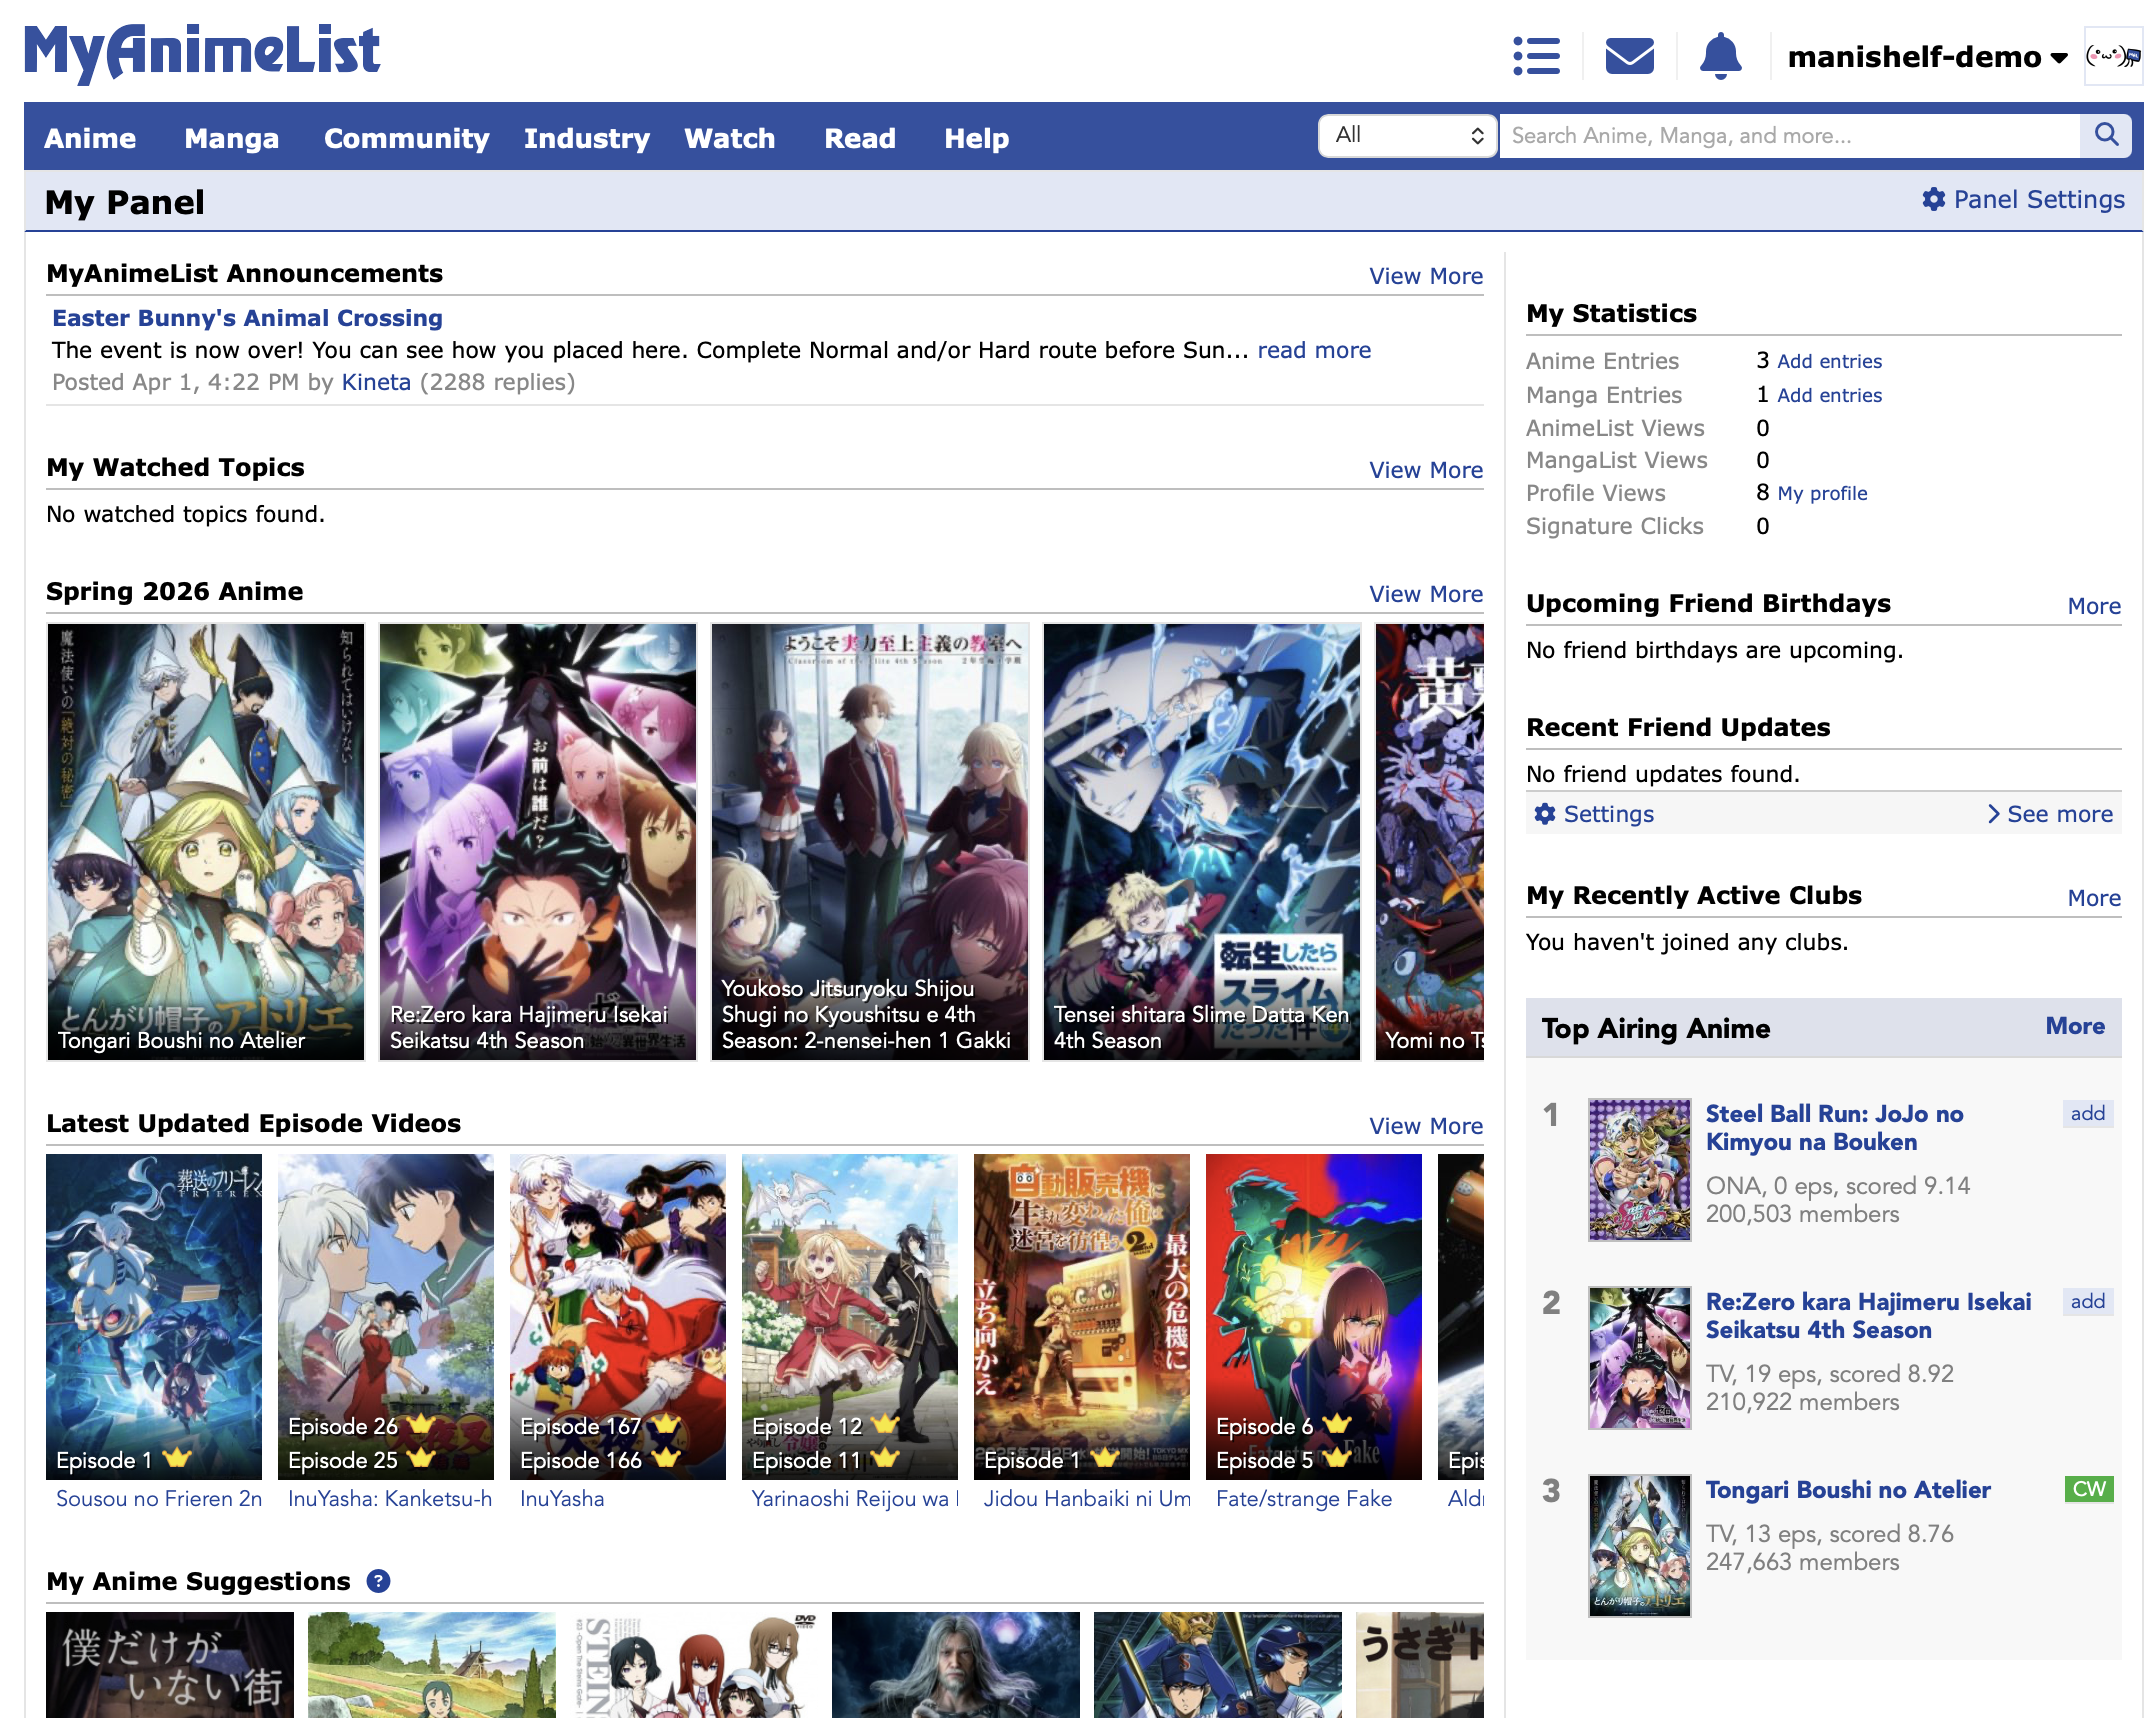Screen dimensions: 2148x1718
Task: Open the notifications bell icon
Action: [1720, 56]
